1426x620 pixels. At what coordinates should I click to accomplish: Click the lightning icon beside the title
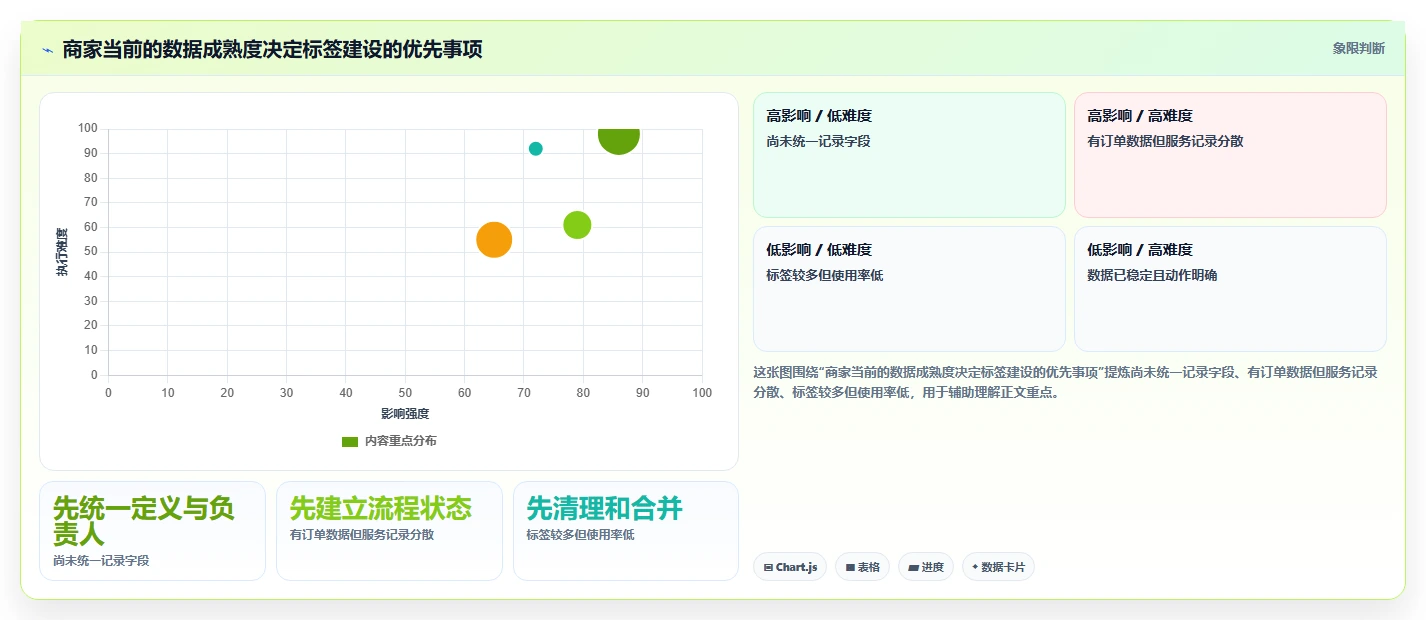pyautogui.click(x=48, y=50)
